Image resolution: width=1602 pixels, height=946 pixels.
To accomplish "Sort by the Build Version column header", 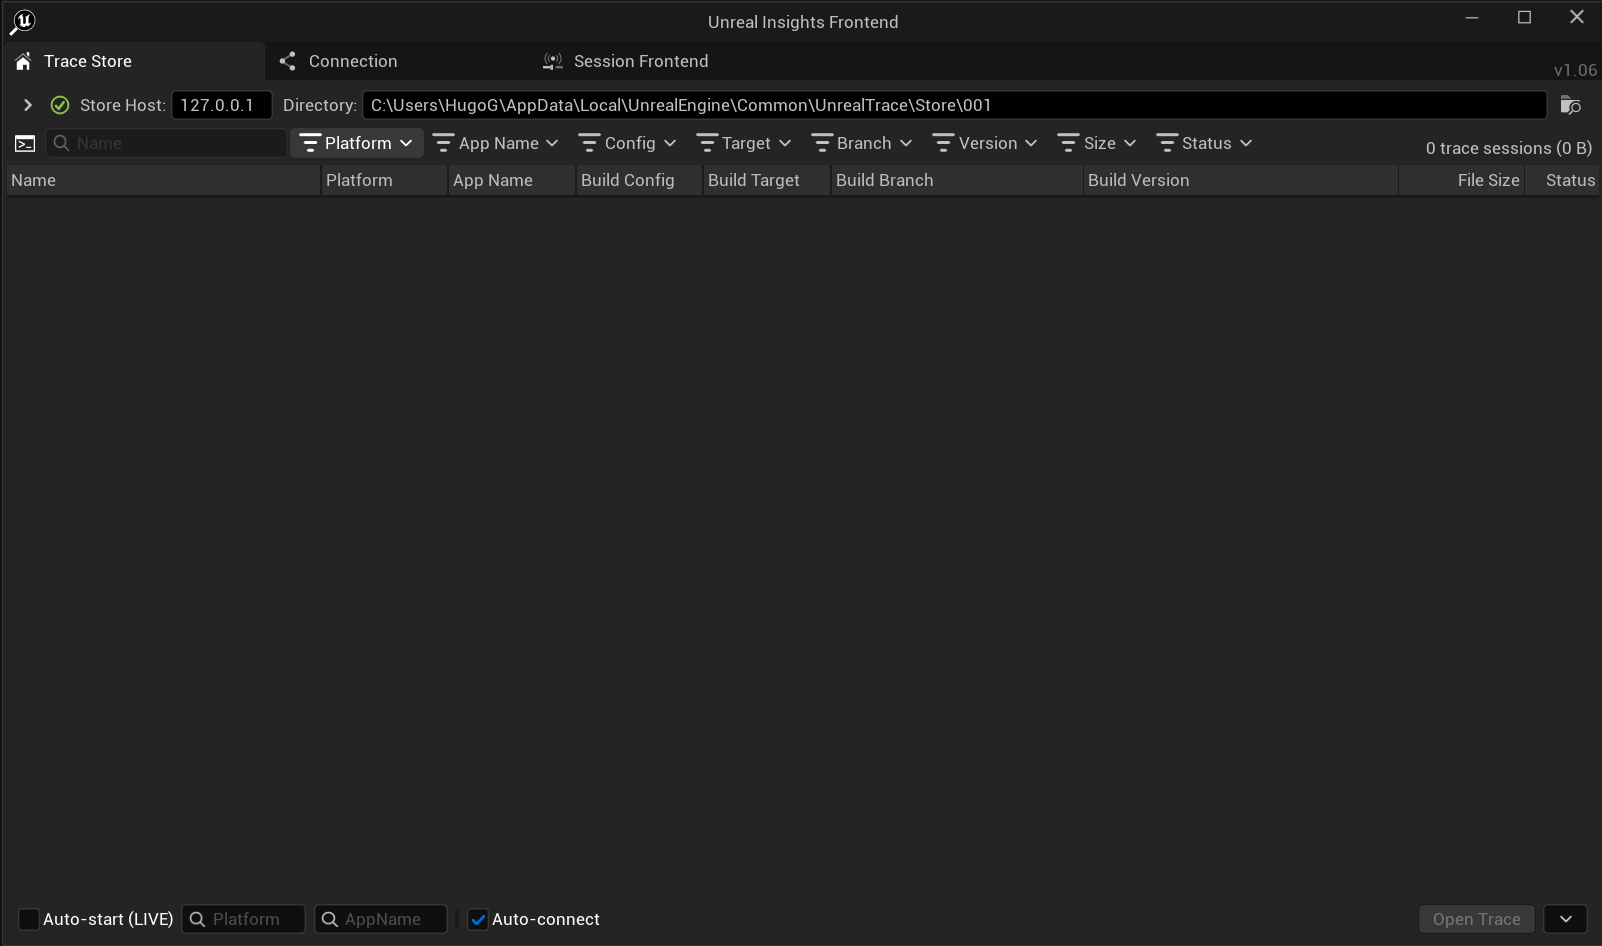I will coord(1240,180).
